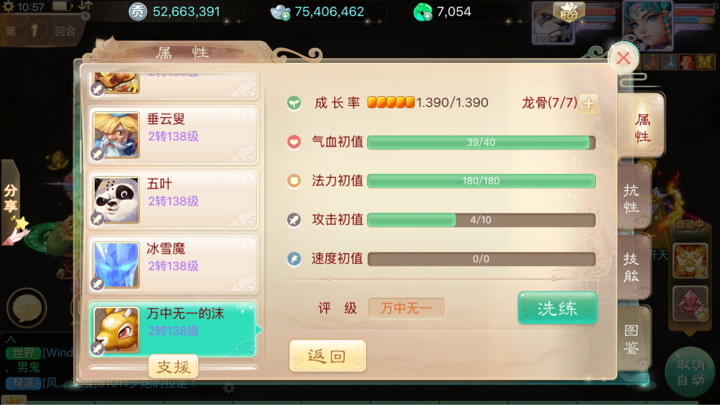Click the chat bubble icon

27,308
